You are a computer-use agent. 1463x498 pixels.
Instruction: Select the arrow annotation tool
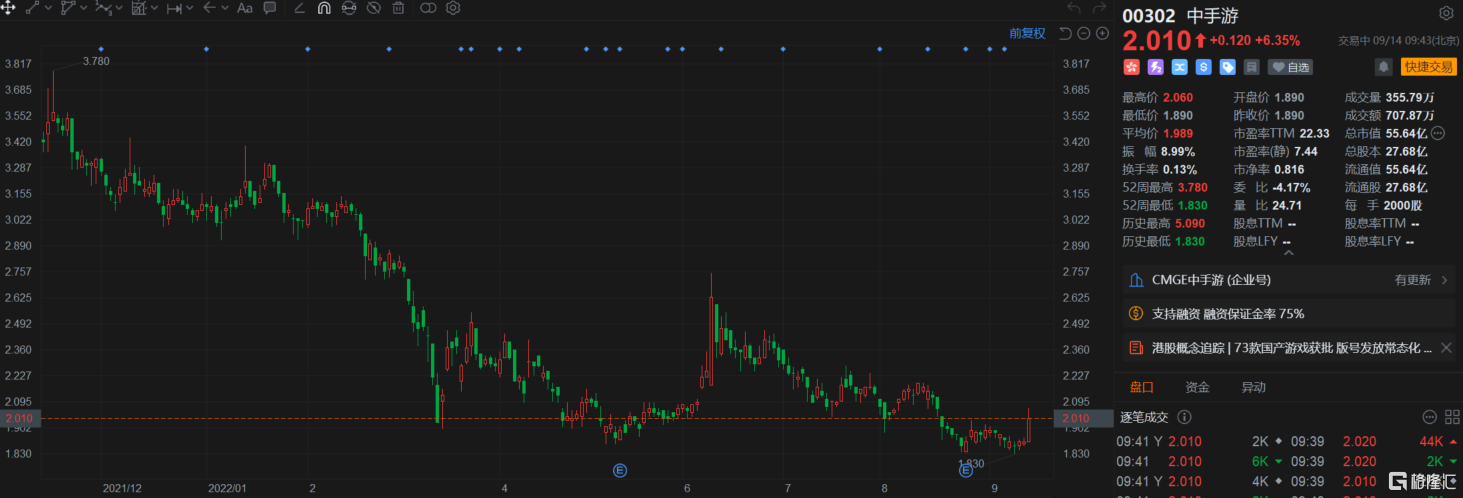pyautogui.click(x=210, y=8)
